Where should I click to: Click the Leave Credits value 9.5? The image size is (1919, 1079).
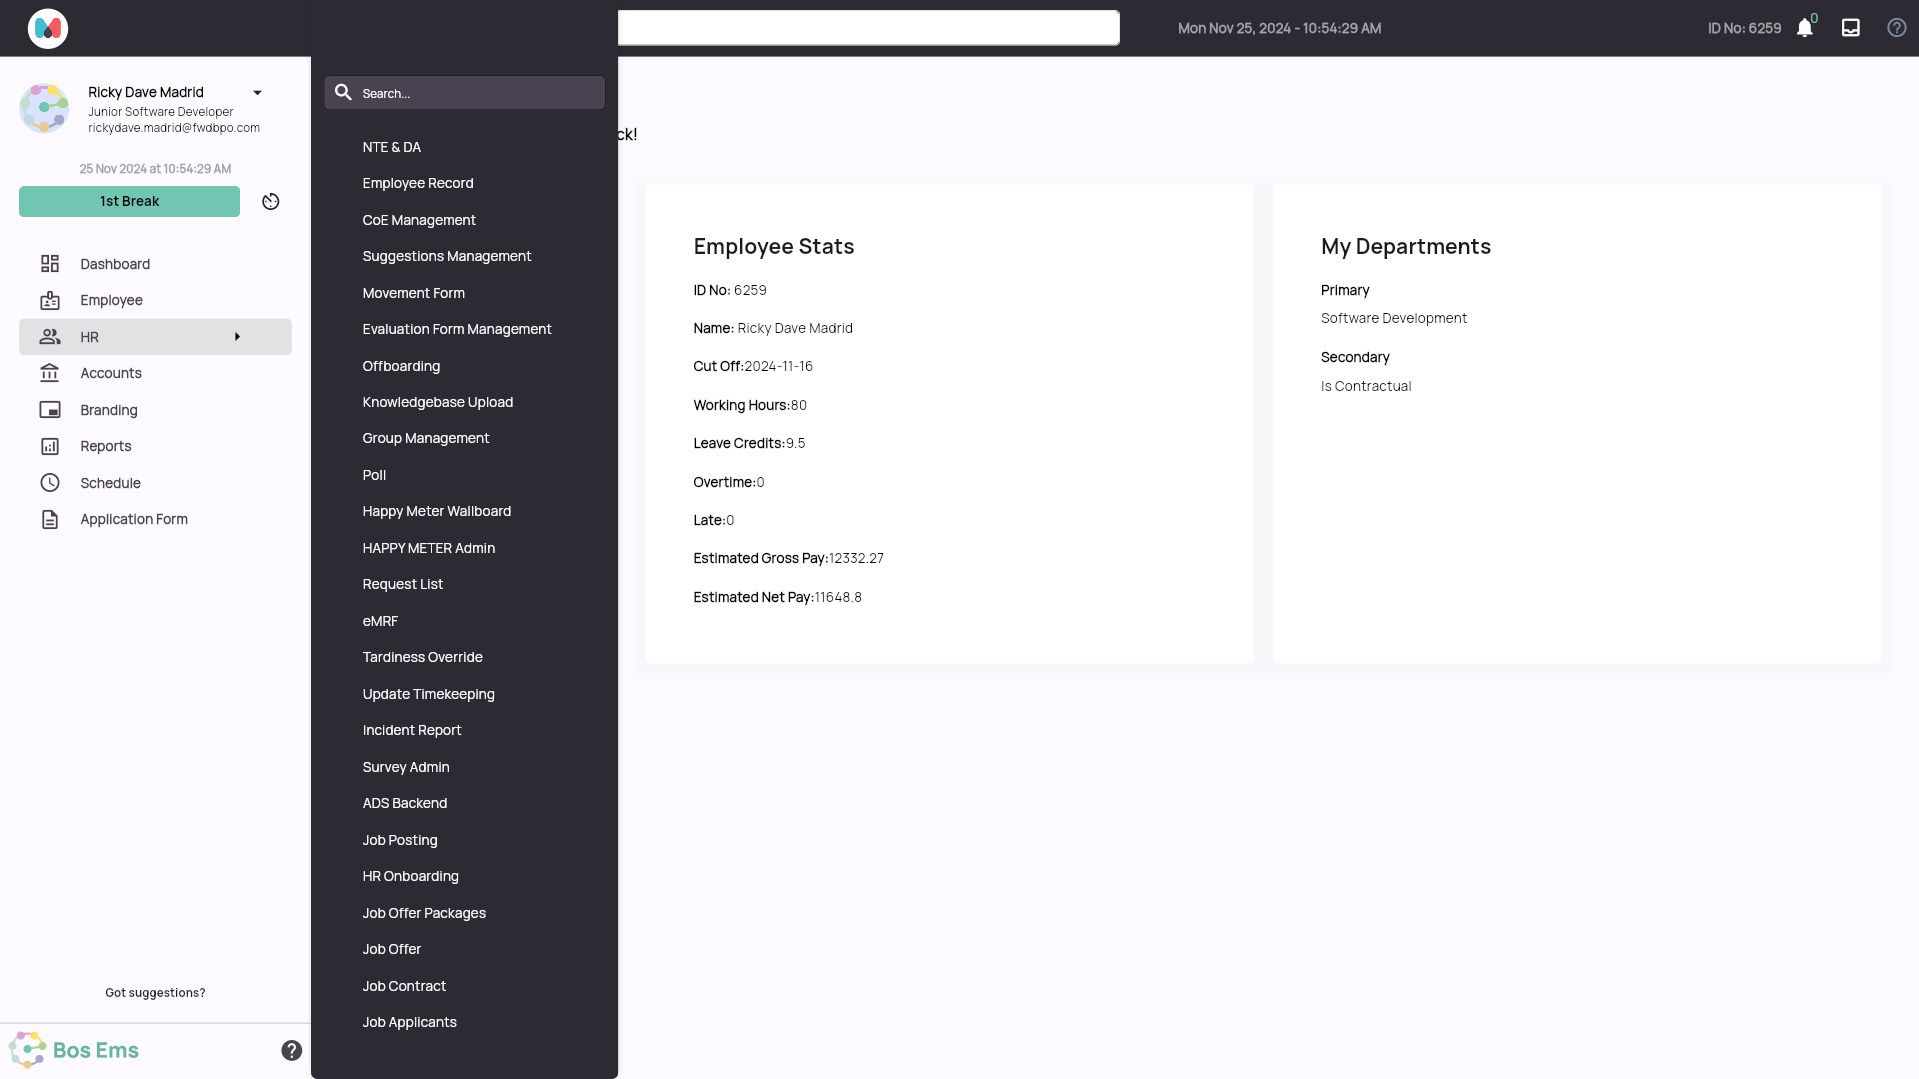pyautogui.click(x=796, y=443)
